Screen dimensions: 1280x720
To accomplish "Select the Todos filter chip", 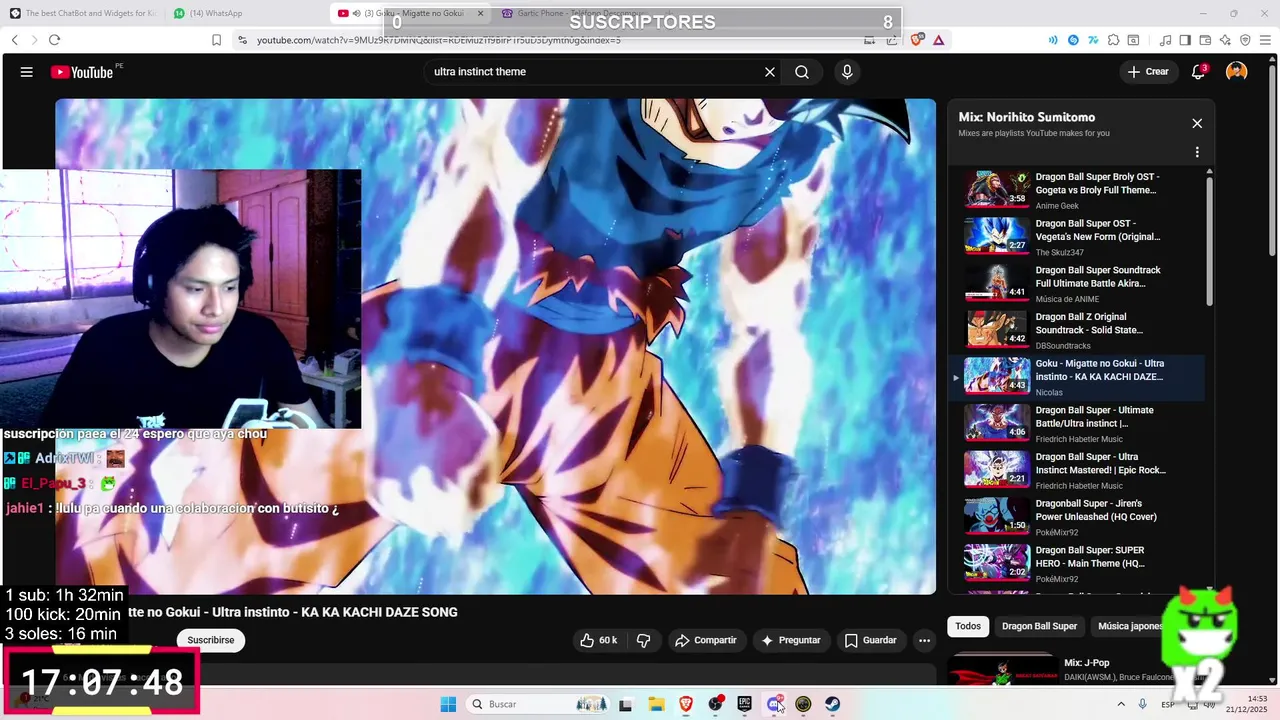I will click(968, 626).
